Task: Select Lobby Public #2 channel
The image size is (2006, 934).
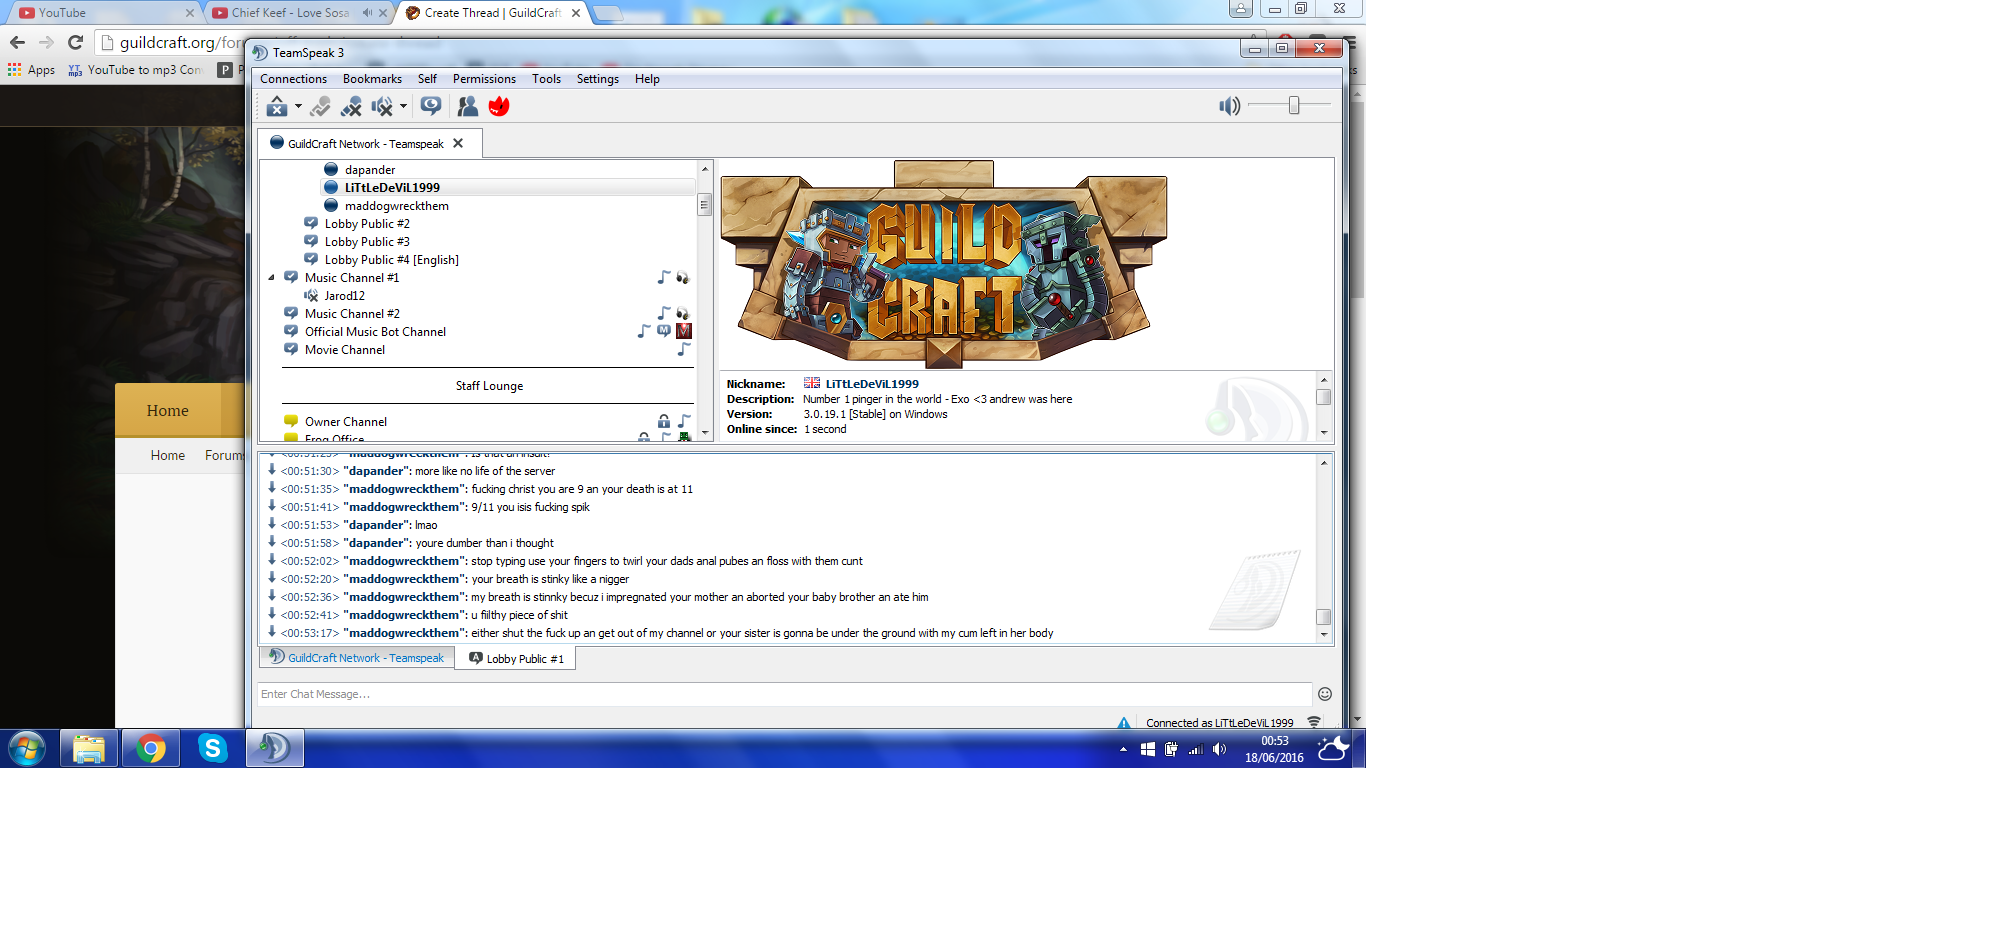Action: point(367,224)
